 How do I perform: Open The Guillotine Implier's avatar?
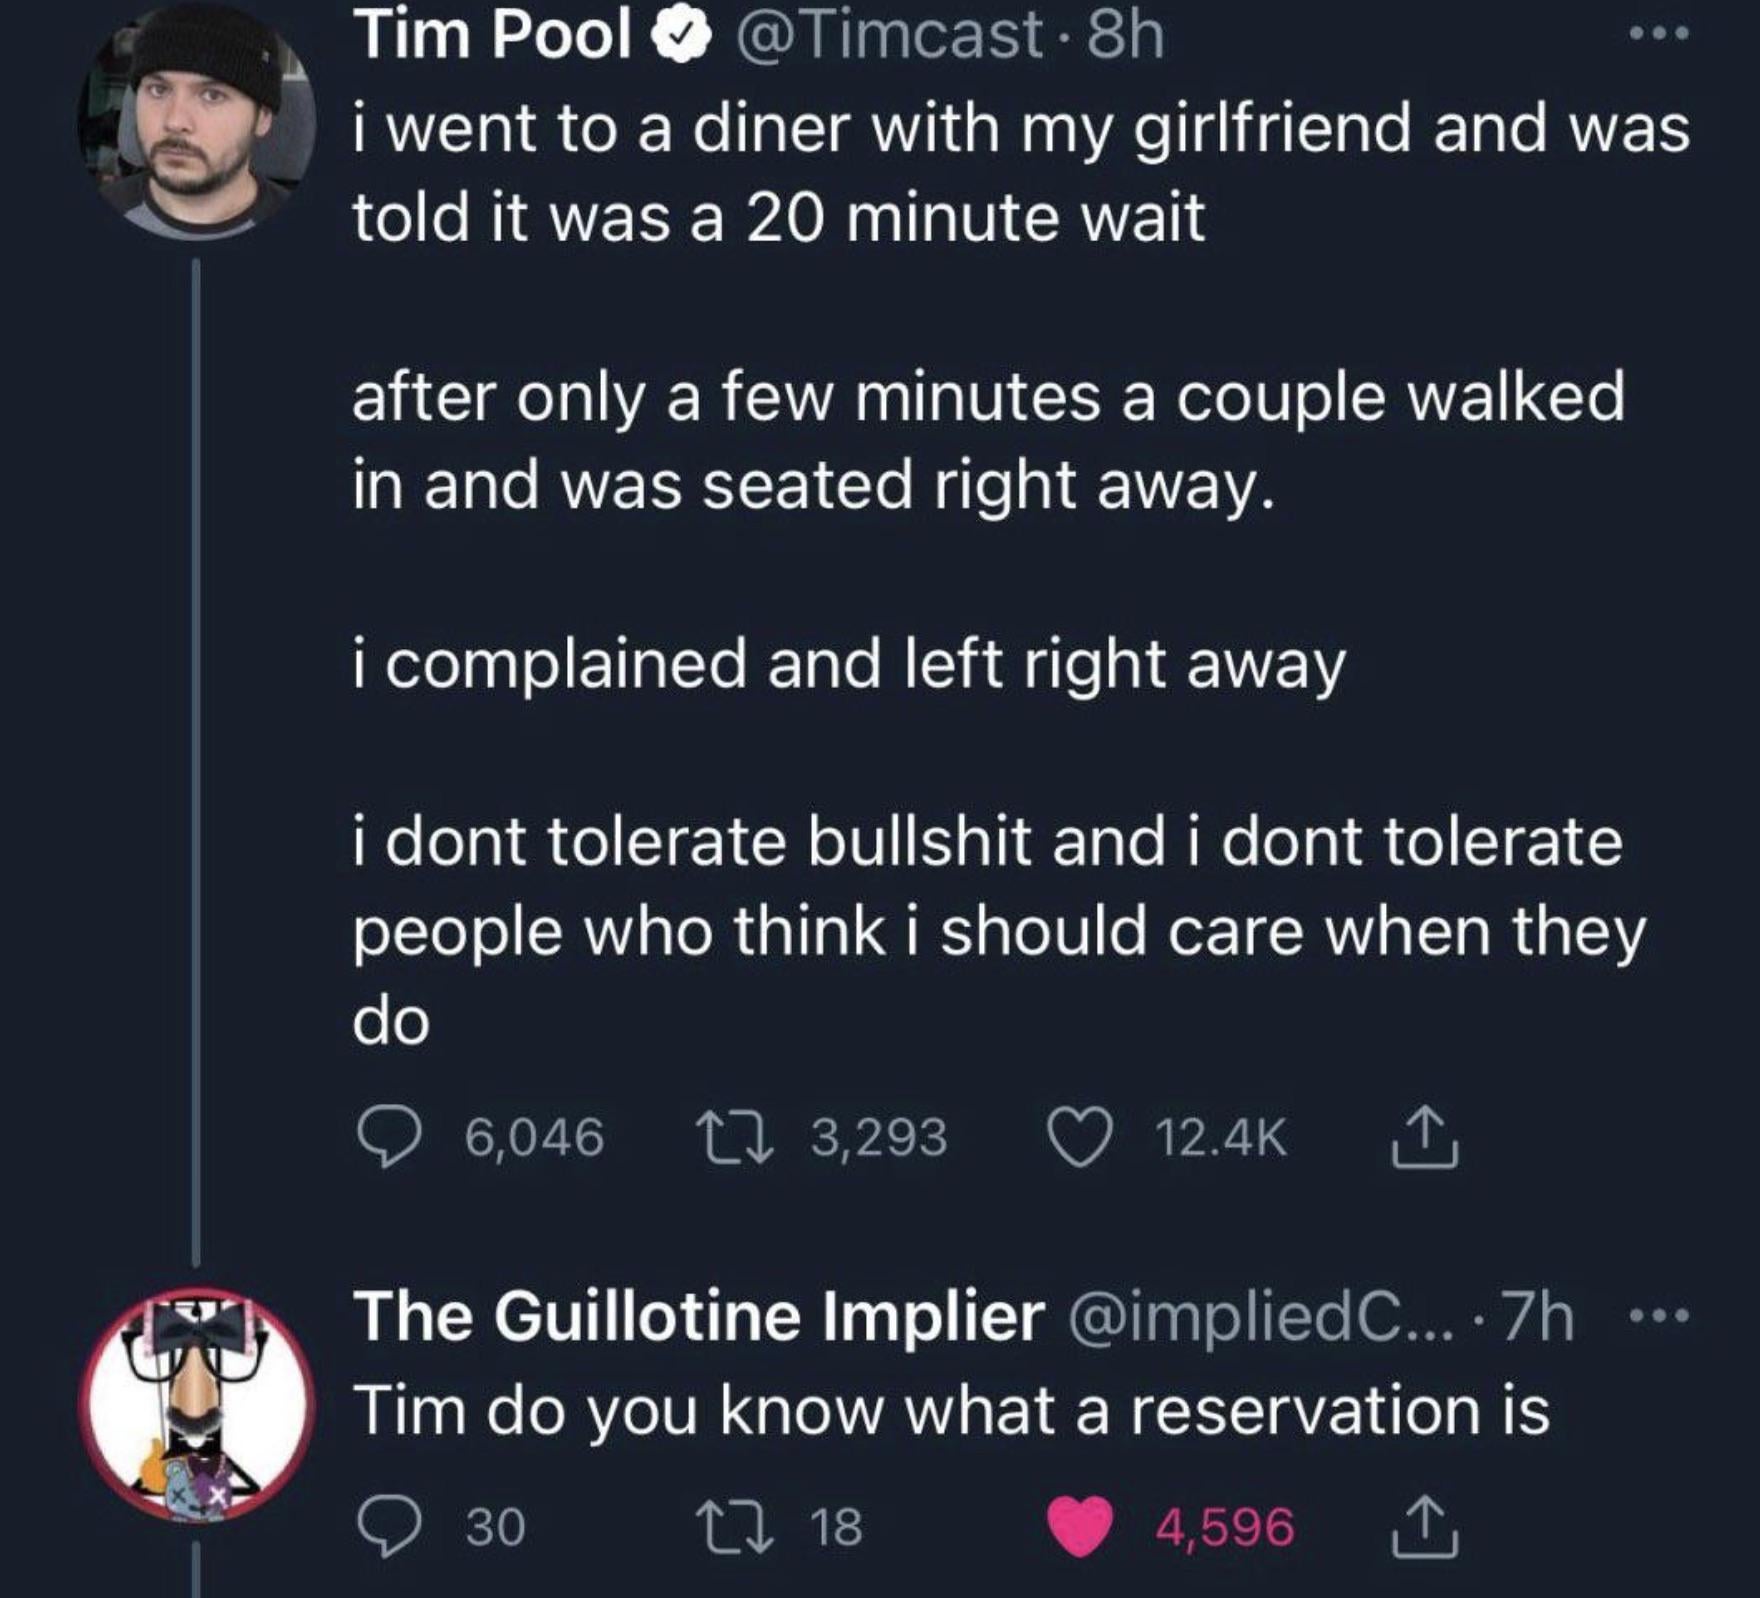(197, 1404)
